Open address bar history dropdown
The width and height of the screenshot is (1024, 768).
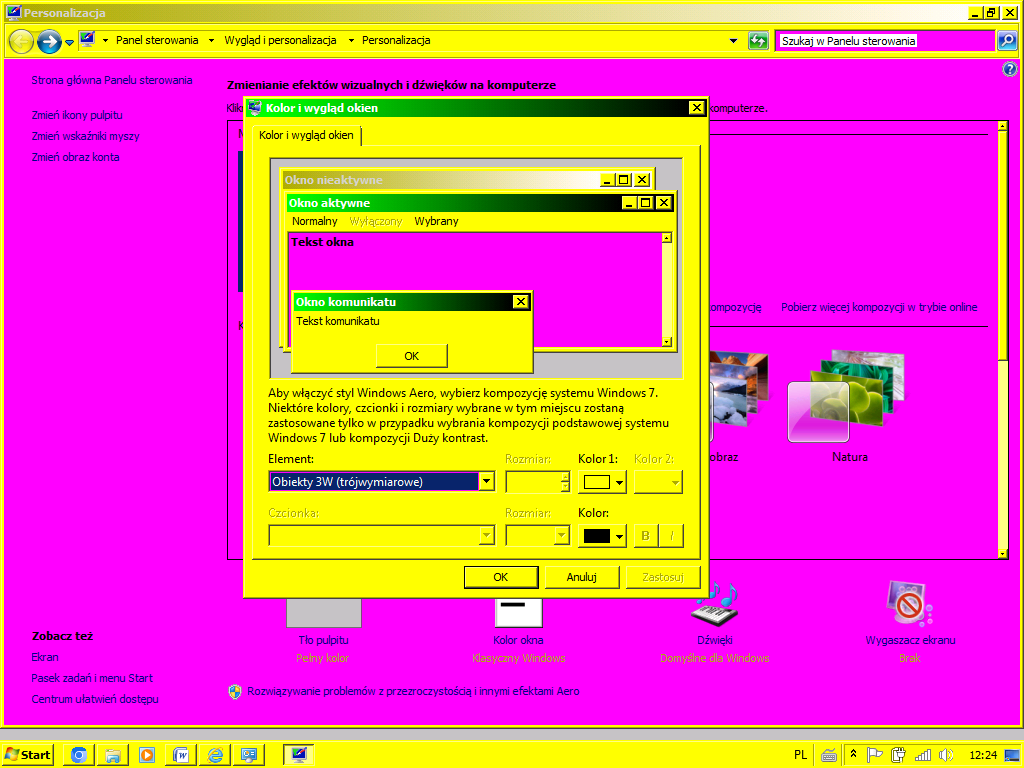point(733,40)
